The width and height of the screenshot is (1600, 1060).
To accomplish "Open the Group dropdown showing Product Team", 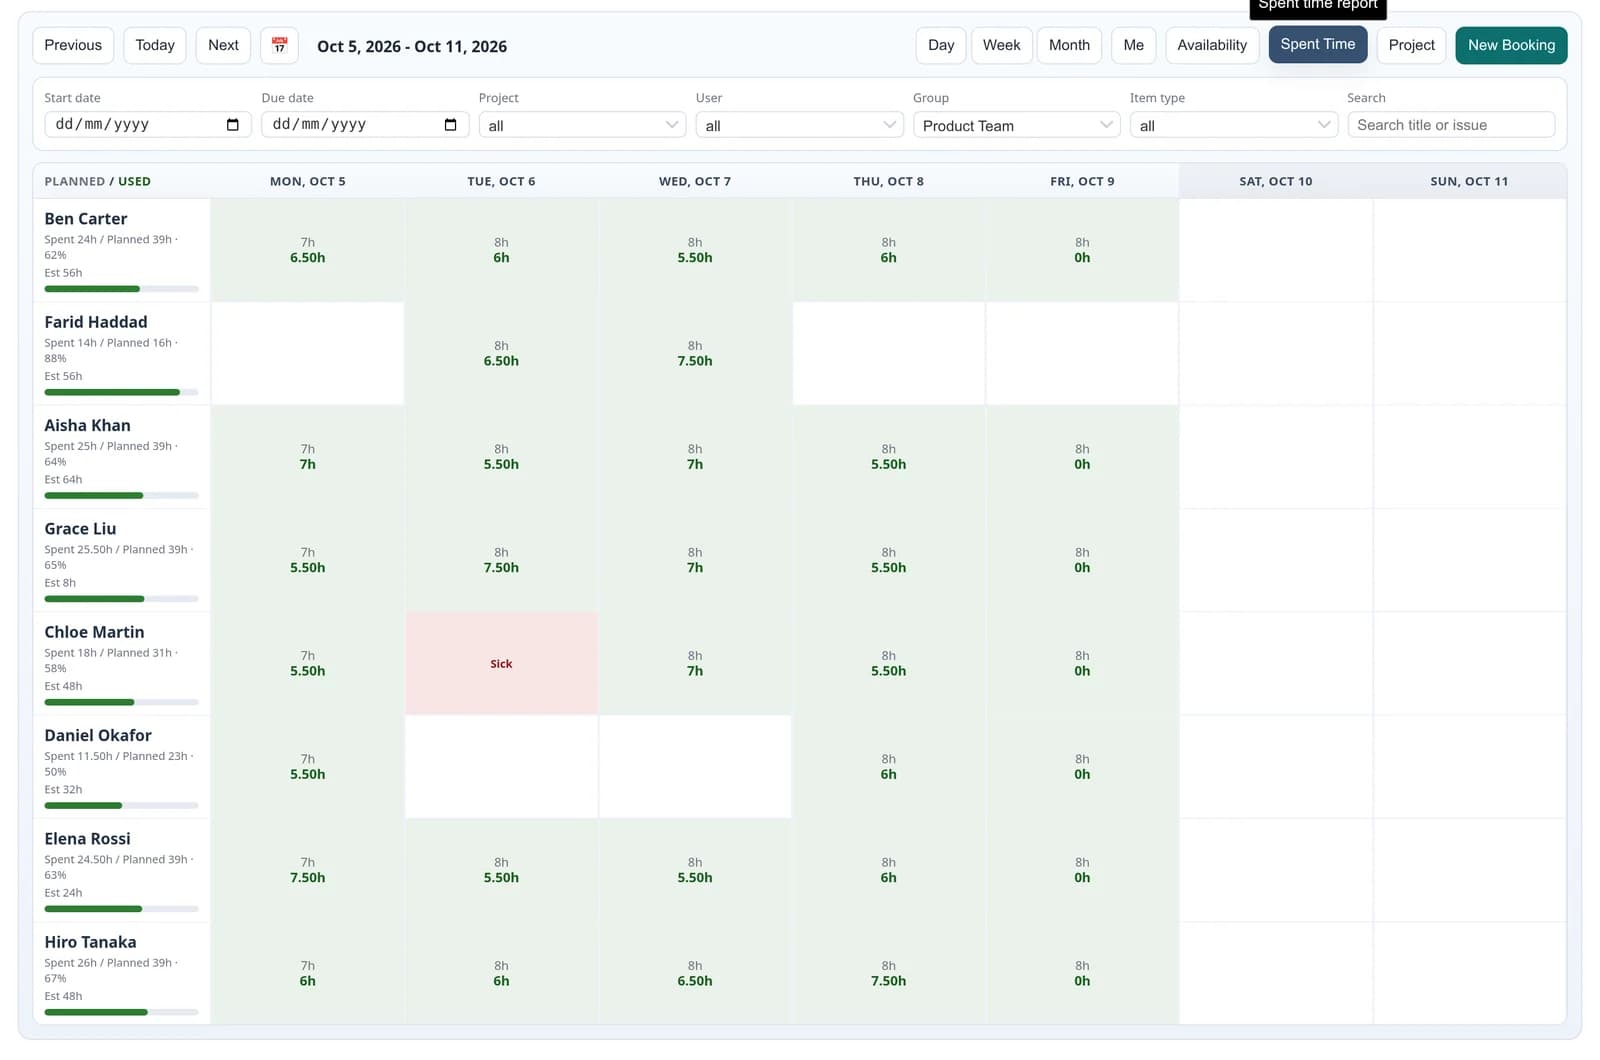I will (1016, 125).
